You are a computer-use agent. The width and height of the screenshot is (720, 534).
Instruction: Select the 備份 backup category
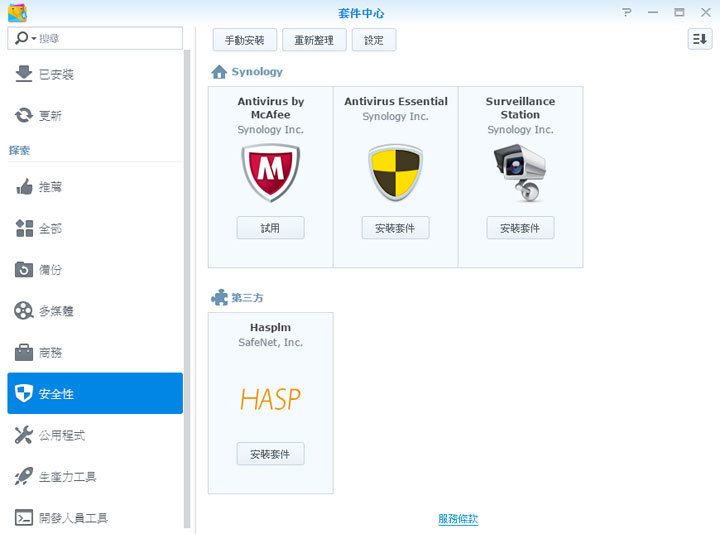[x=95, y=270]
